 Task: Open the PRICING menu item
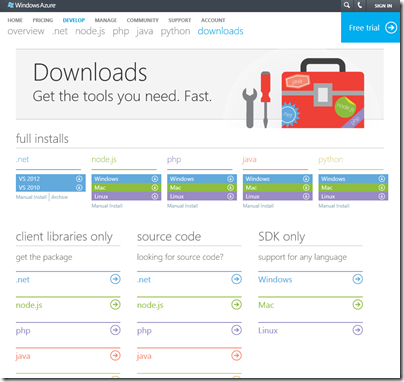(x=43, y=20)
